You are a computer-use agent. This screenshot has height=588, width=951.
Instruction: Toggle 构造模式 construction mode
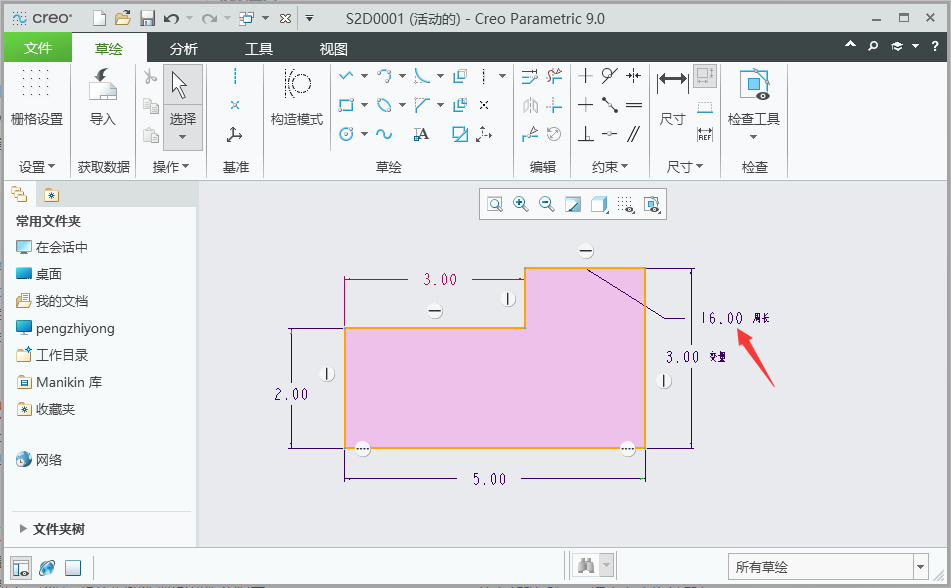point(297,98)
